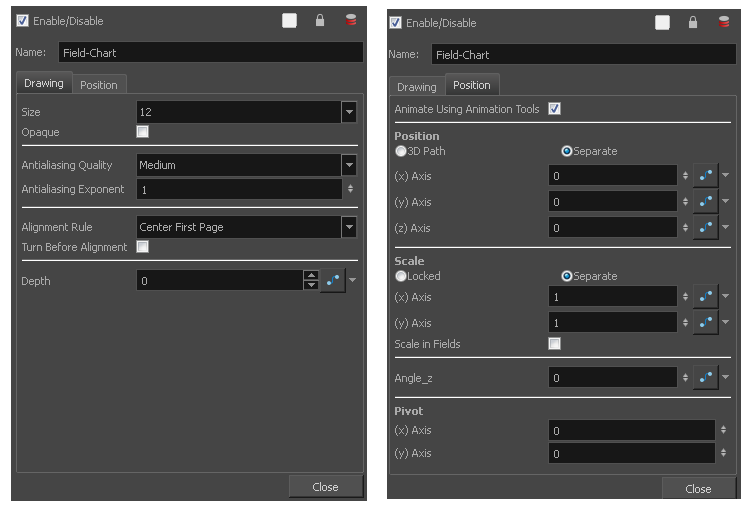This screenshot has width=753, height=513.
Task: Click function curve icon for Position (z) Axis
Action: pyautogui.click(x=705, y=227)
